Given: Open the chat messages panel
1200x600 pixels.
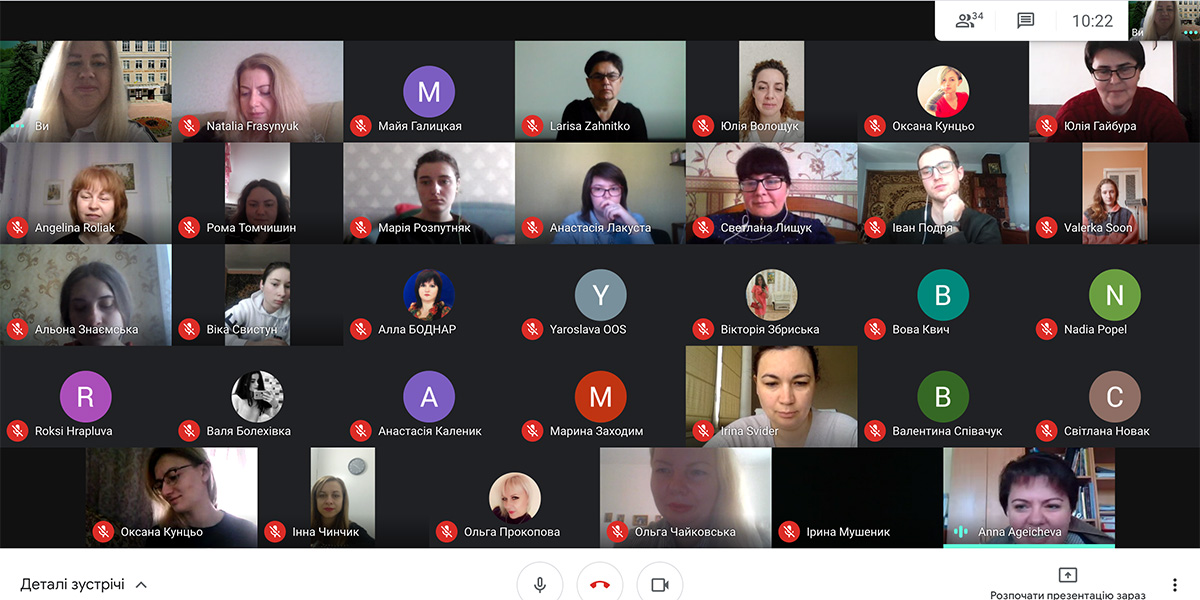Looking at the screenshot, I should [x=1025, y=20].
